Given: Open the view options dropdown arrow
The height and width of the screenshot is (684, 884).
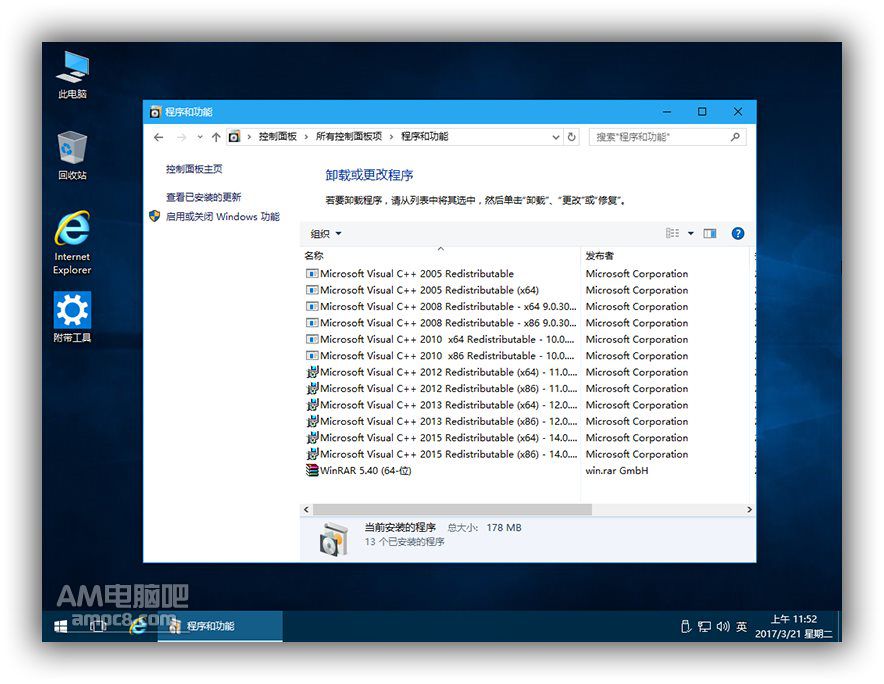Looking at the screenshot, I should [691, 233].
